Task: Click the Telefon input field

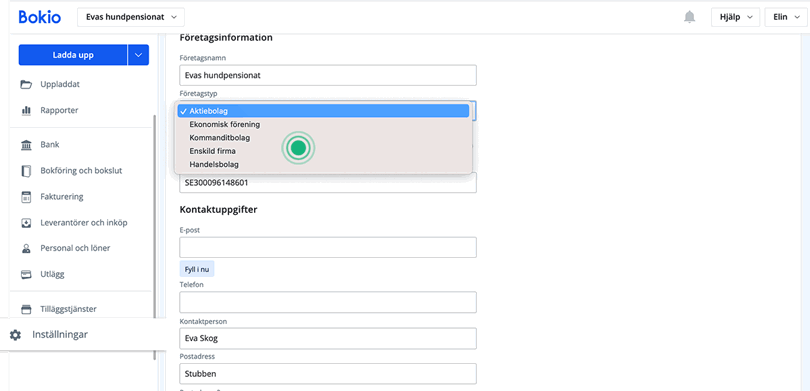Action: coord(328,302)
